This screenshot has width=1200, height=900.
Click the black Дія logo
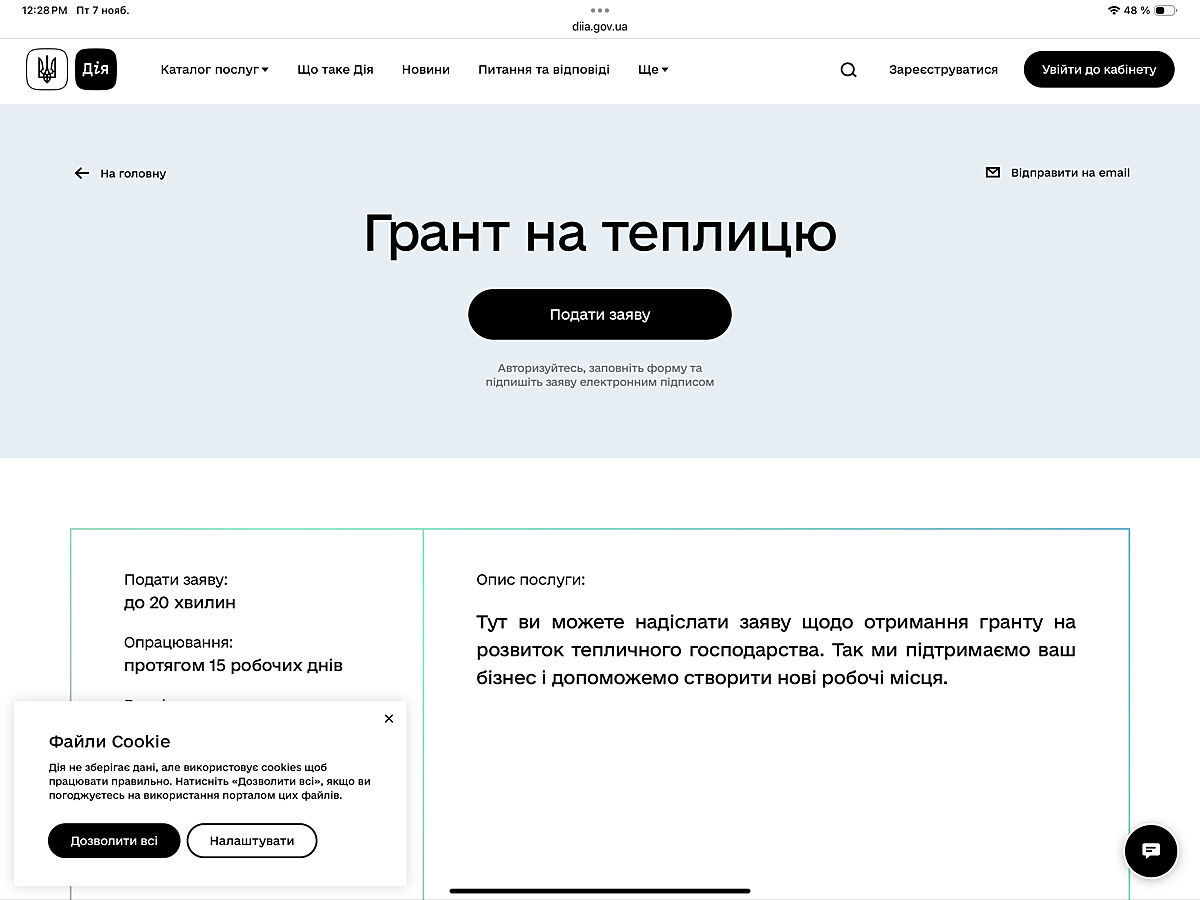click(96, 70)
